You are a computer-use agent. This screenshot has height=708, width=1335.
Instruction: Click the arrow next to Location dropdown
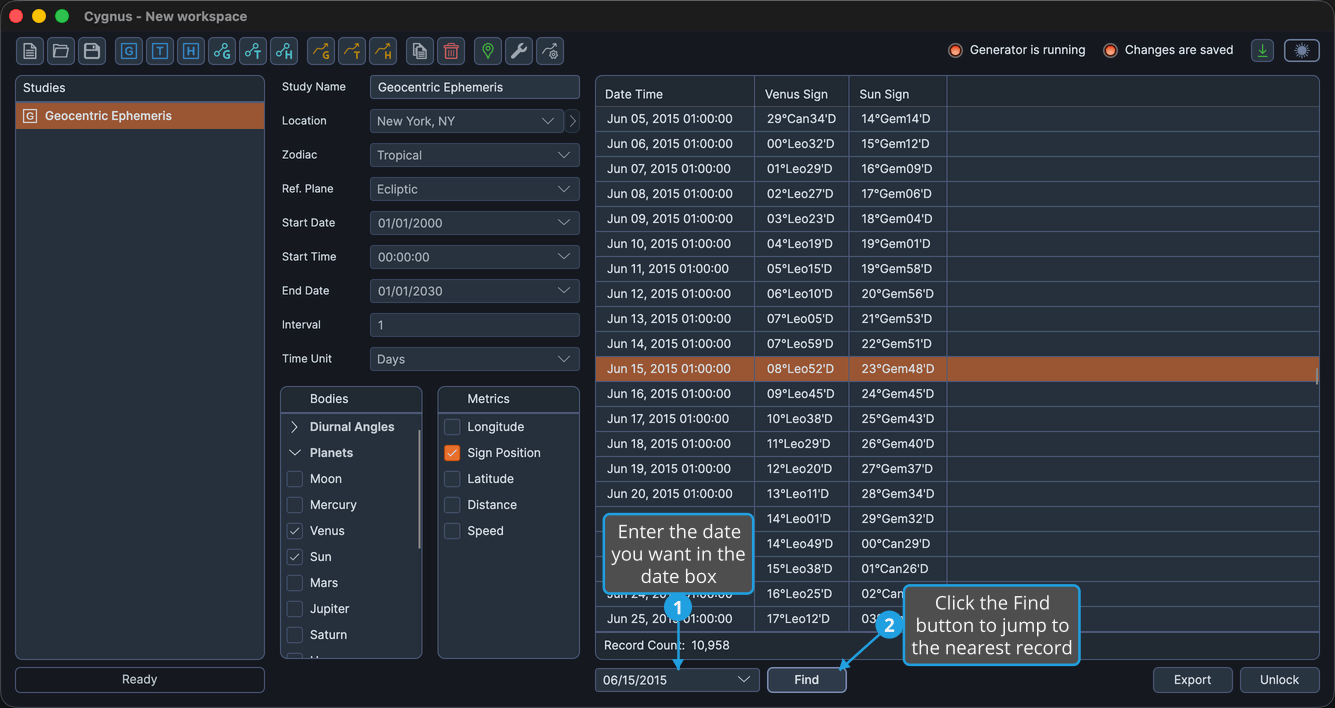click(573, 121)
